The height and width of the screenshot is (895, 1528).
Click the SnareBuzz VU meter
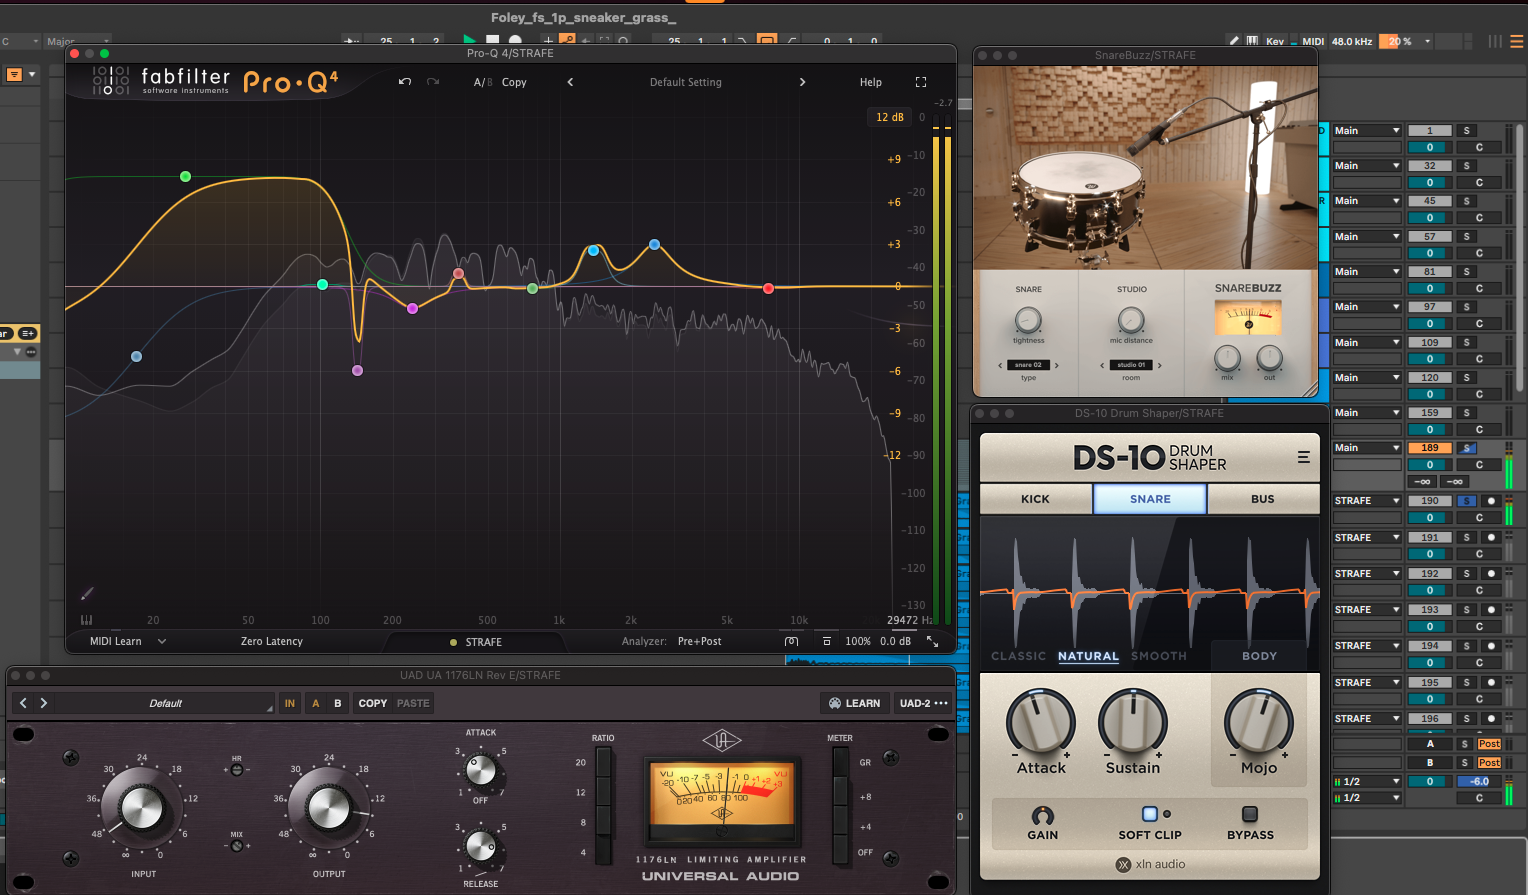pos(1247,318)
